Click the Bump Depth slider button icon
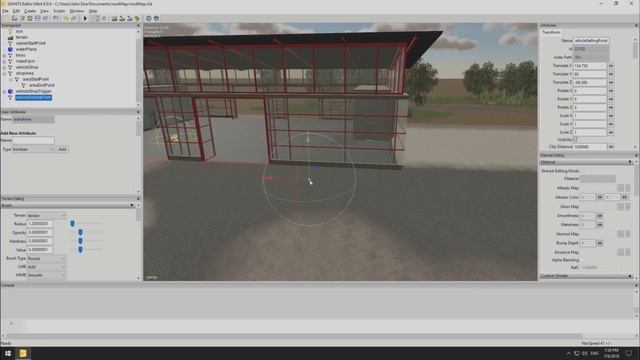Screen dimensions: 640x360 pyautogui.click(x=600, y=243)
